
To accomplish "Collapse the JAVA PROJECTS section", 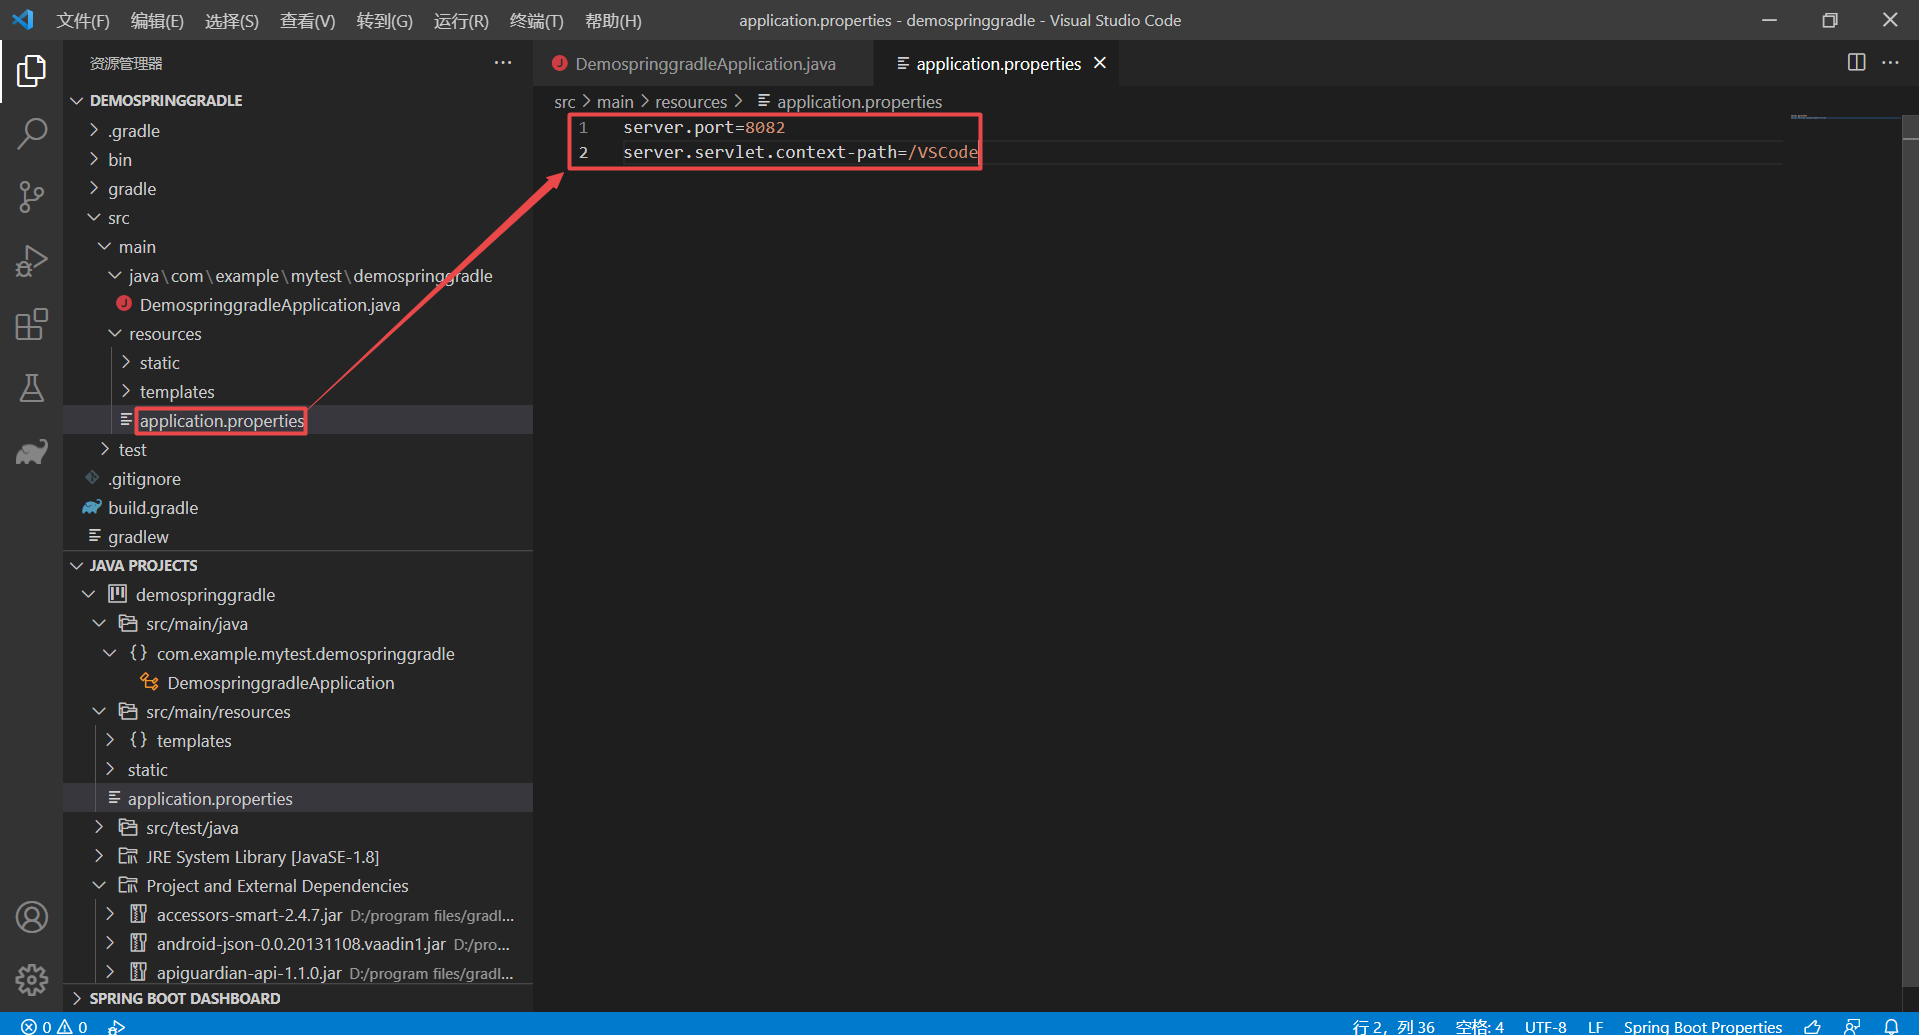I will click(298, 565).
